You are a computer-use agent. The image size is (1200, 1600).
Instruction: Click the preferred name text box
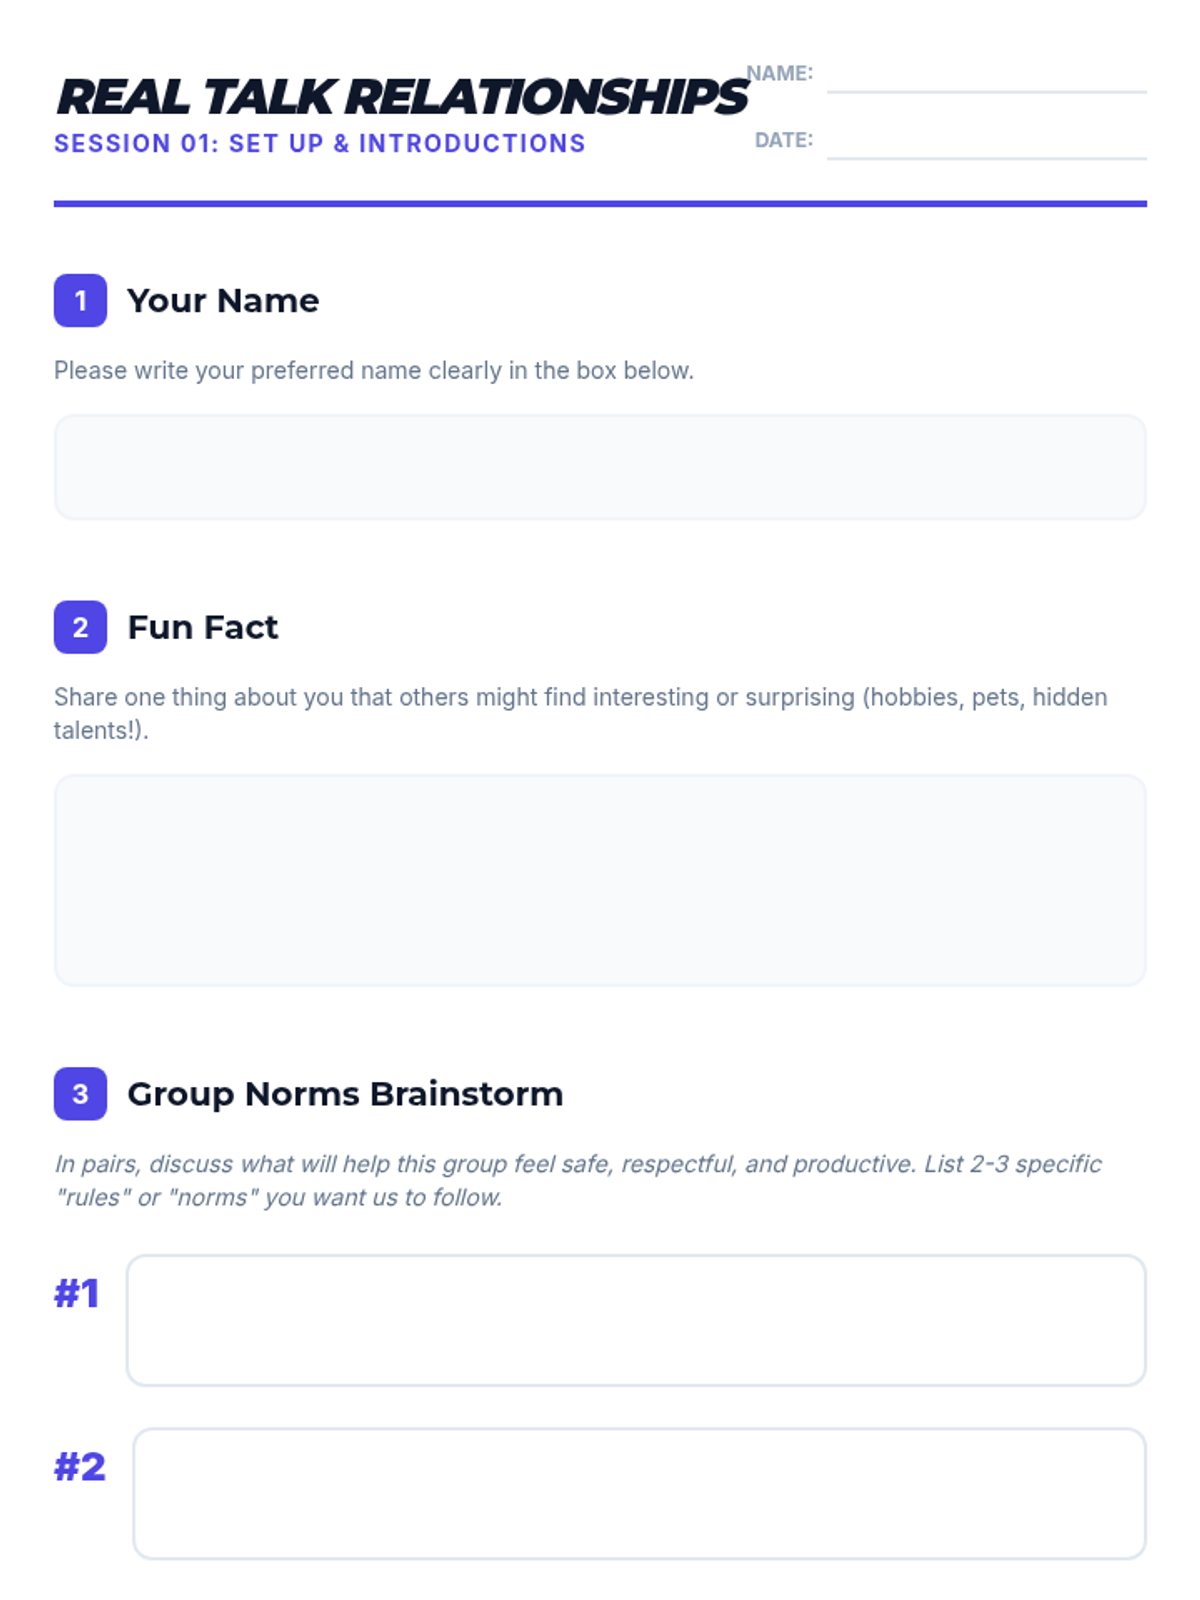[600, 467]
